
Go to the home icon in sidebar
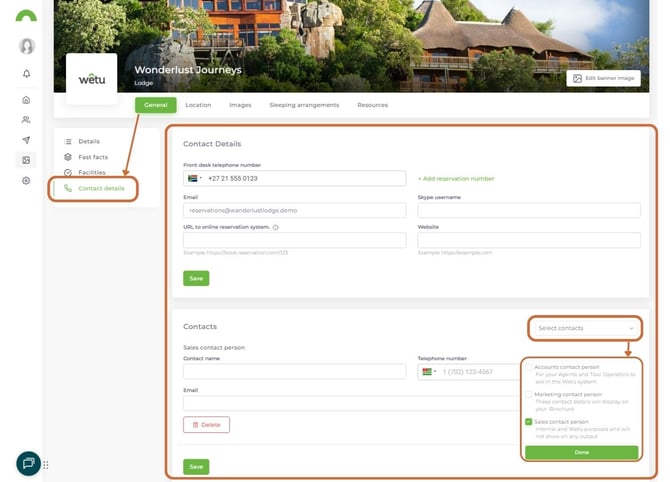pos(27,100)
